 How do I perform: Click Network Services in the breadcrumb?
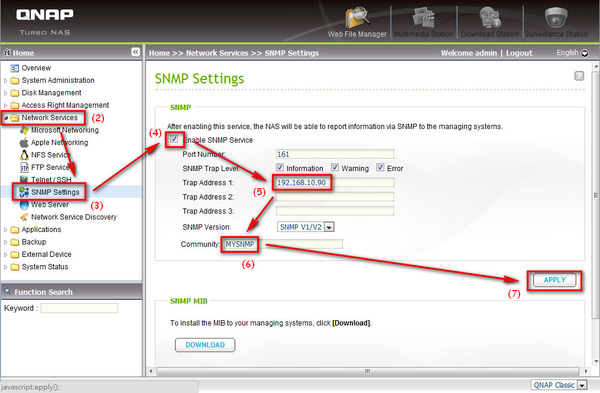pyautogui.click(x=217, y=53)
